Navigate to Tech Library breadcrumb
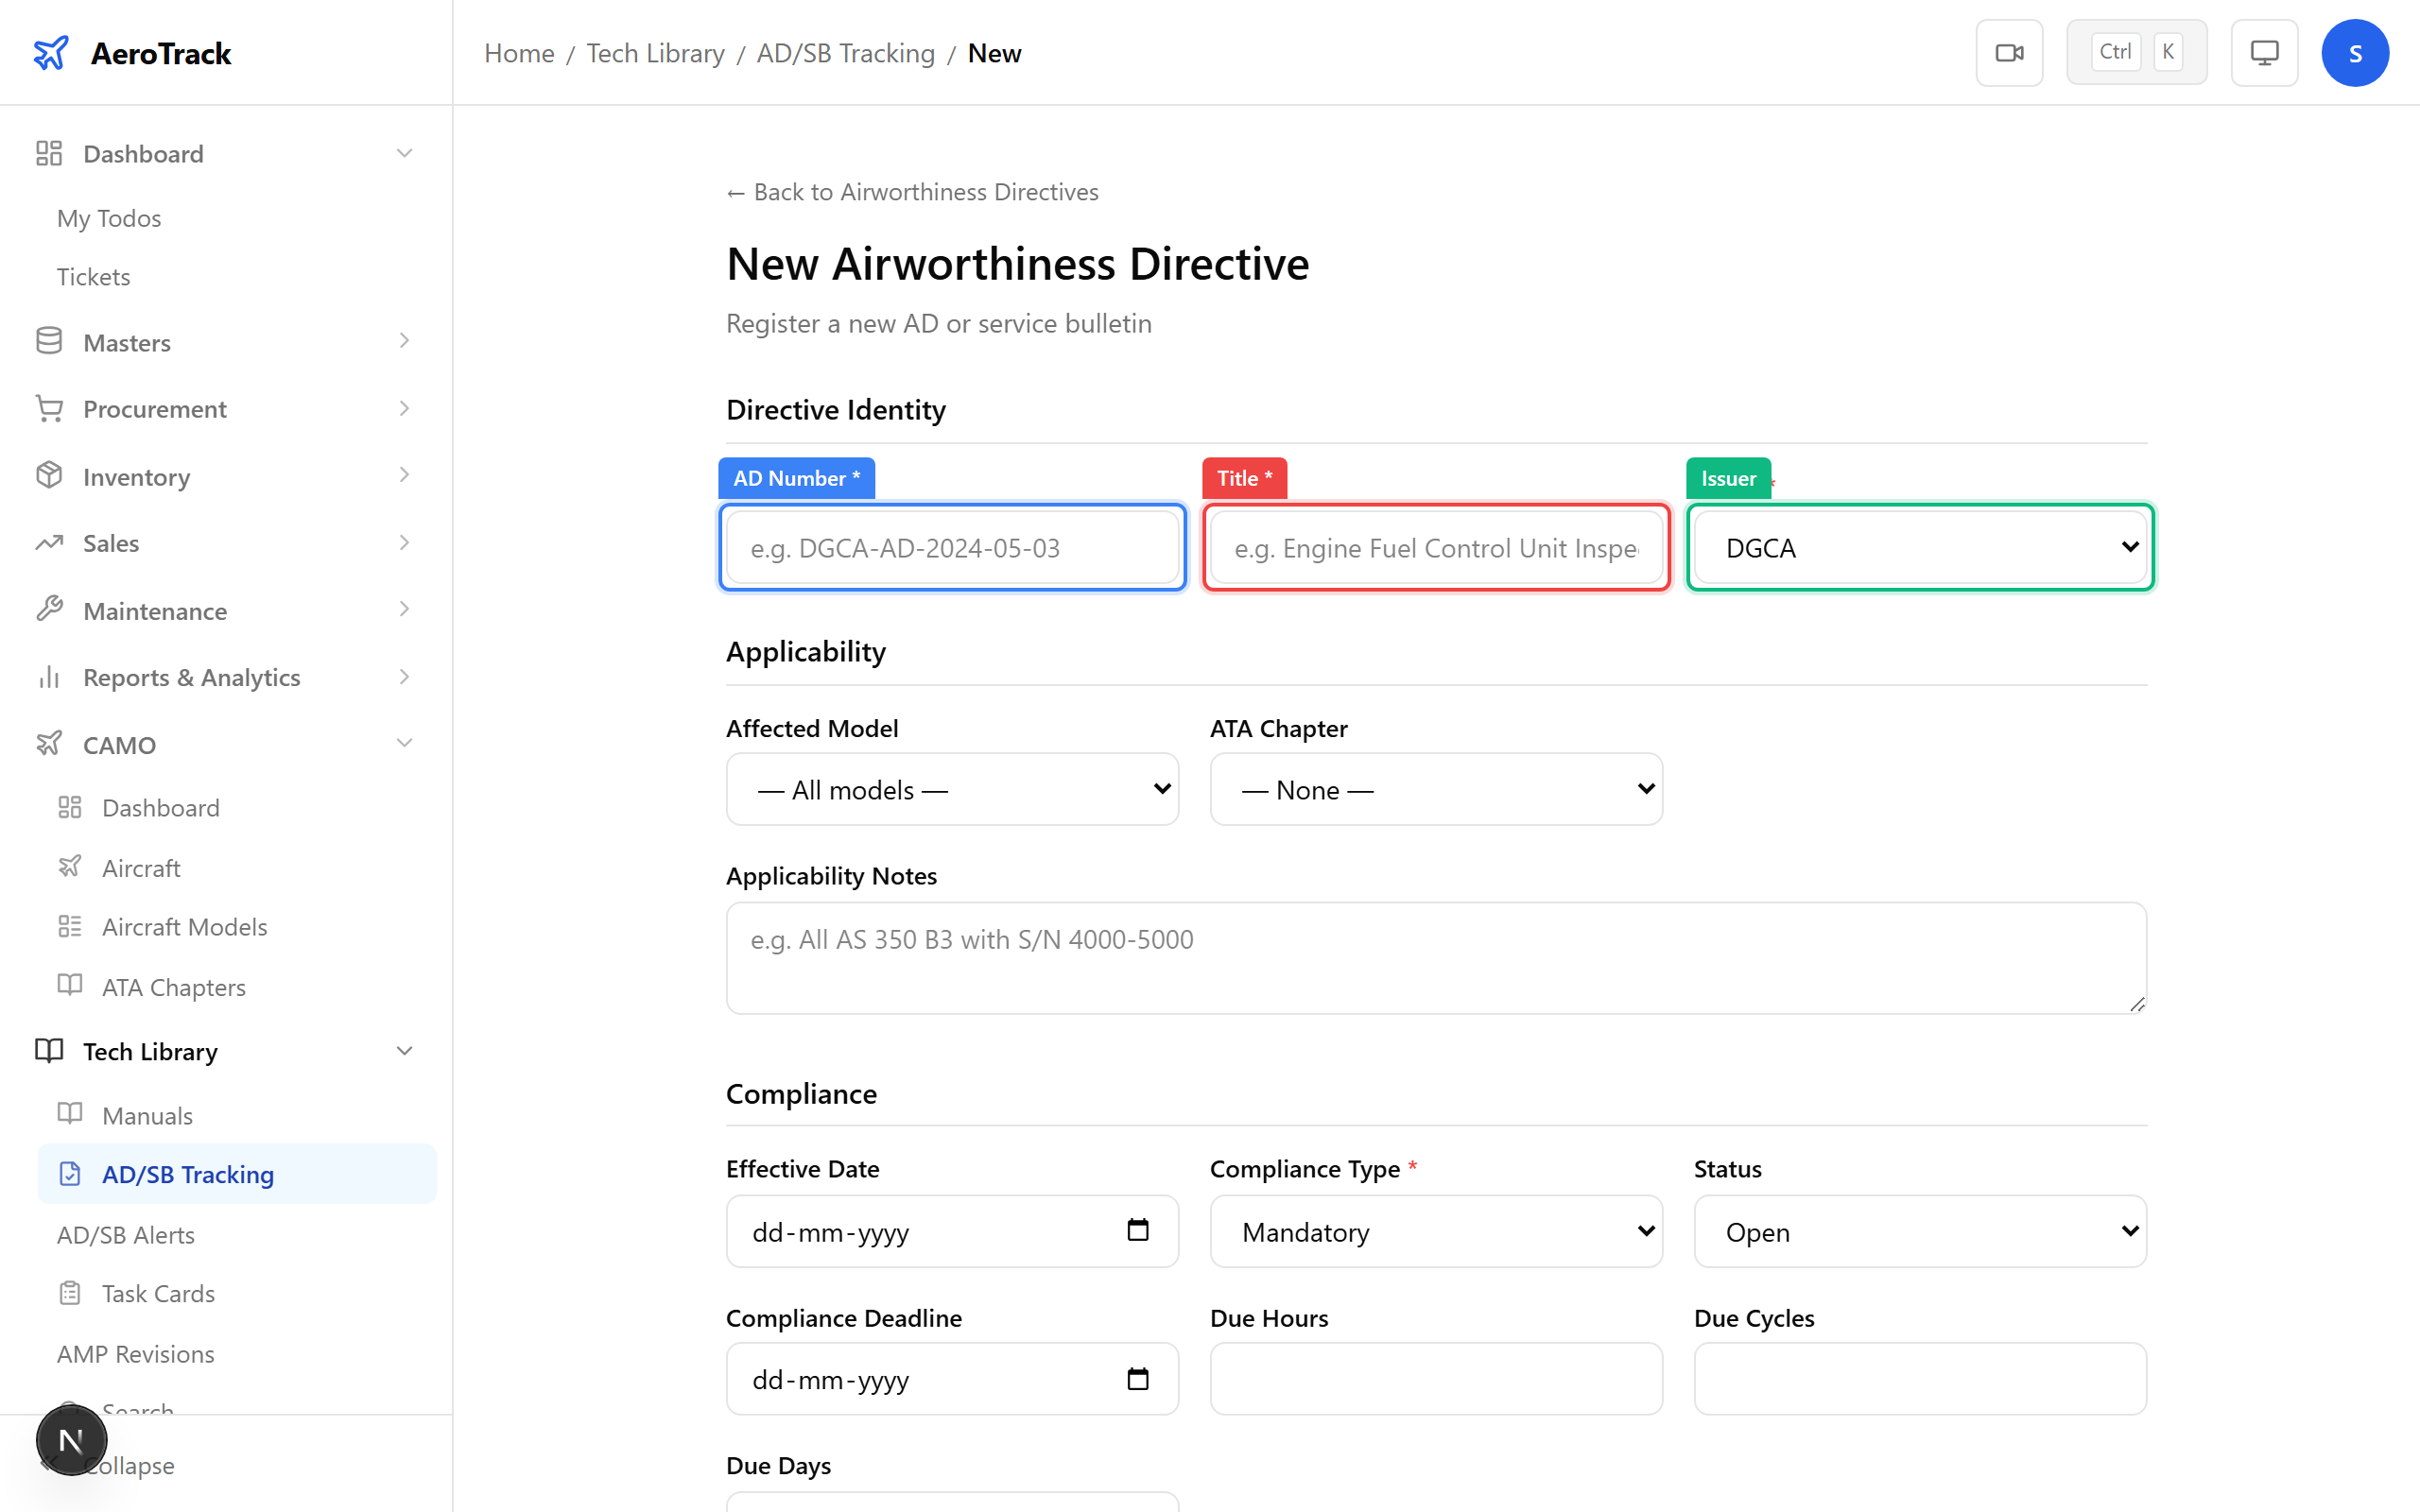This screenshot has height=1512, width=2420. 655,52
